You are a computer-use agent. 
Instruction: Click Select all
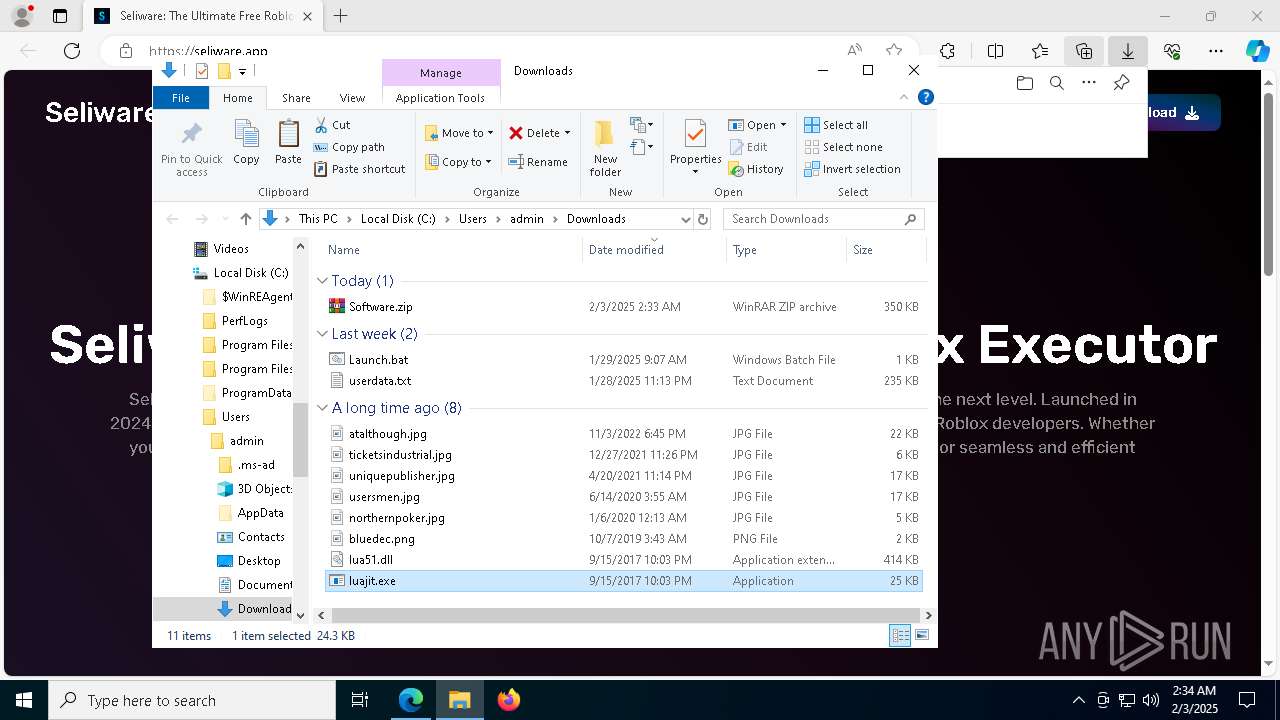click(x=836, y=125)
